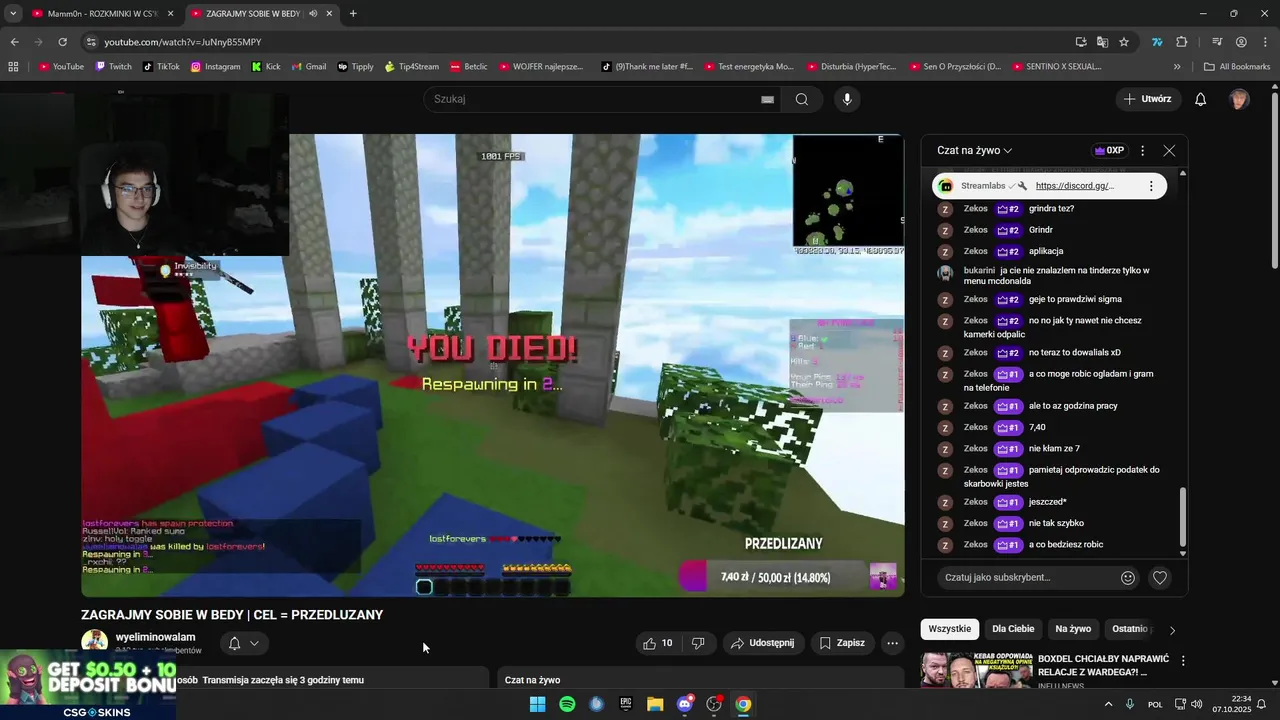Go back to the previous page

point(14,42)
